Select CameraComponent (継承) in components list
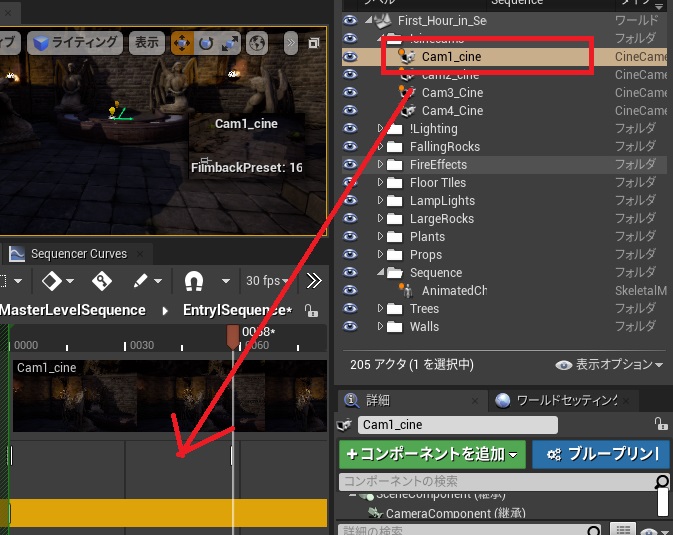 click(x=455, y=514)
